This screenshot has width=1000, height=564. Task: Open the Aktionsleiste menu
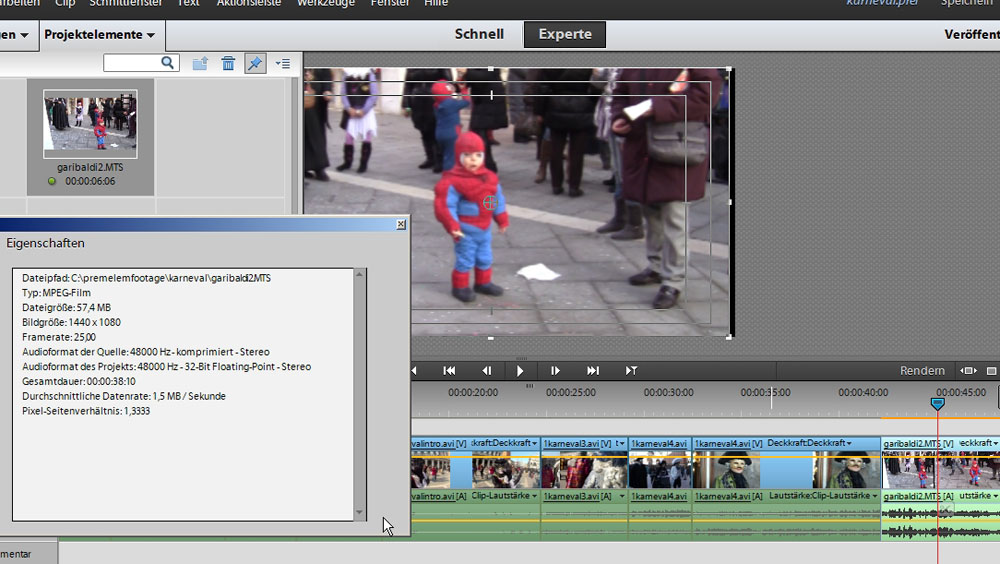tap(249, 3)
